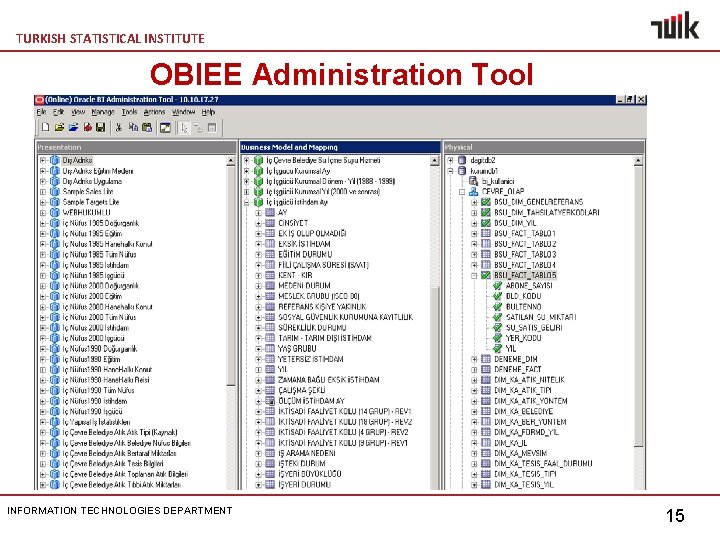Click checked-out icon of BSU_DIM_YIL
720x540 pixels.
[485, 223]
